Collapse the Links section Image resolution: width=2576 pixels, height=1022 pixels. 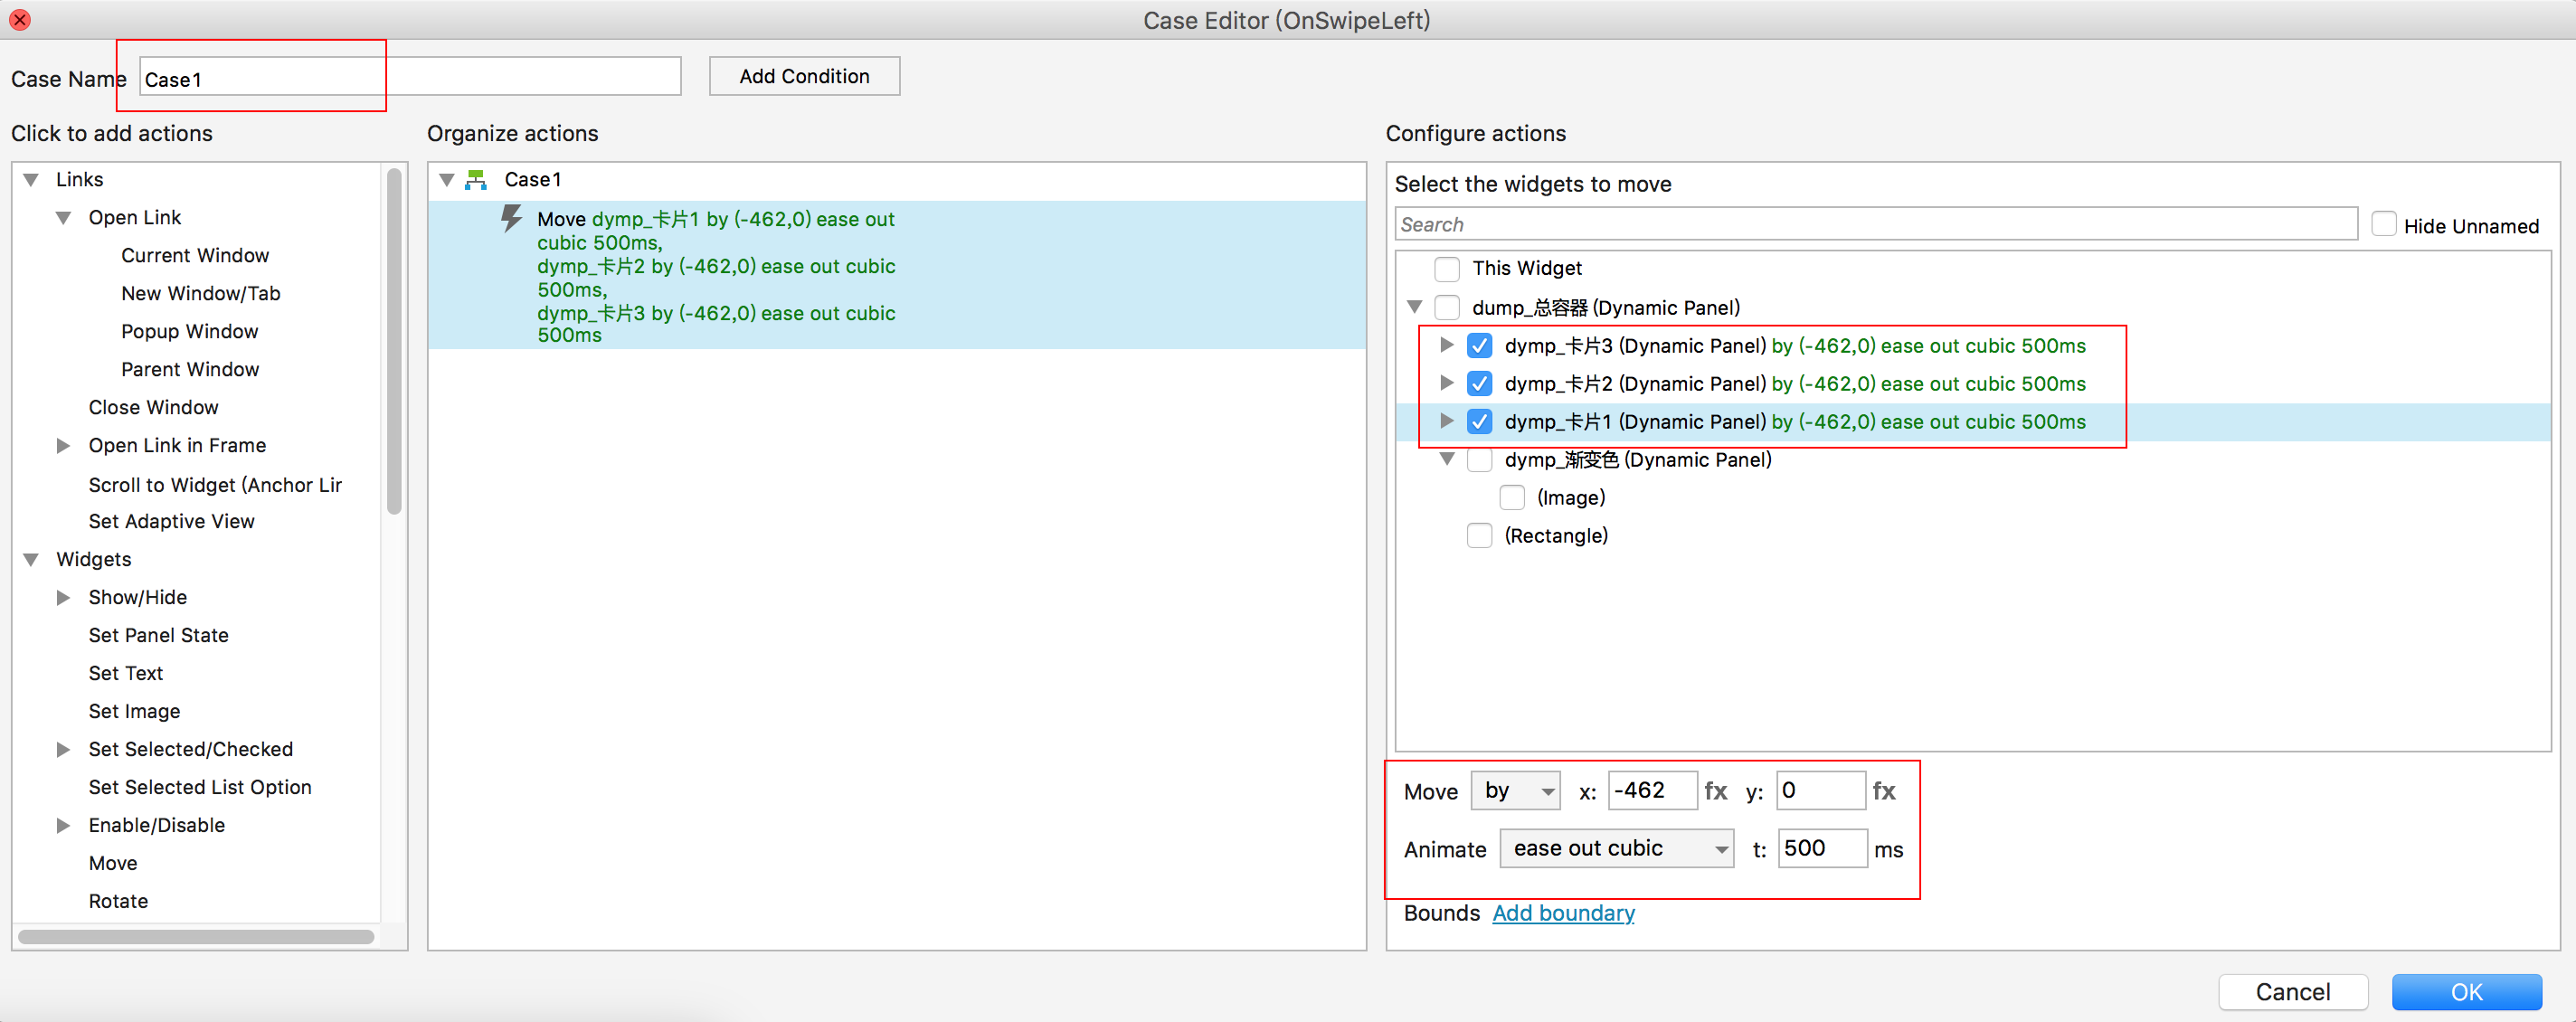click(31, 180)
